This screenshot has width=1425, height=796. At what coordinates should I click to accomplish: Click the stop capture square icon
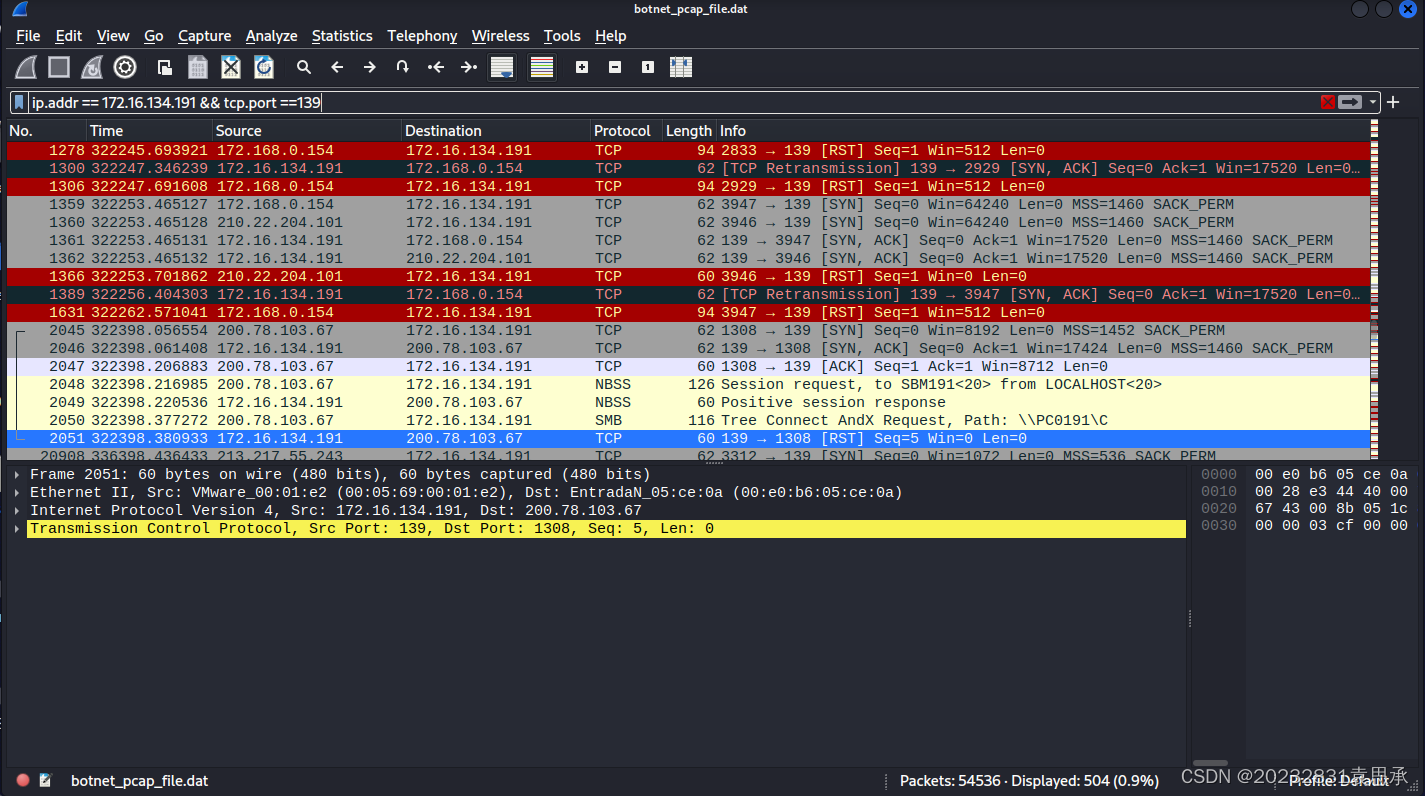(x=59, y=67)
